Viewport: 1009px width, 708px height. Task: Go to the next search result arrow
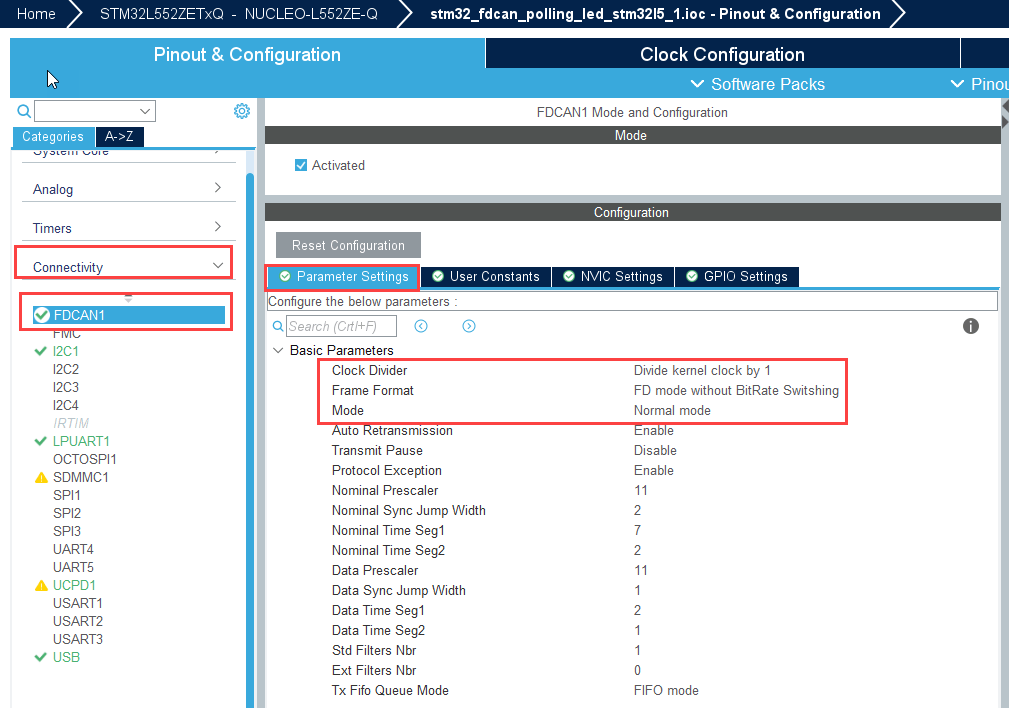click(x=469, y=326)
